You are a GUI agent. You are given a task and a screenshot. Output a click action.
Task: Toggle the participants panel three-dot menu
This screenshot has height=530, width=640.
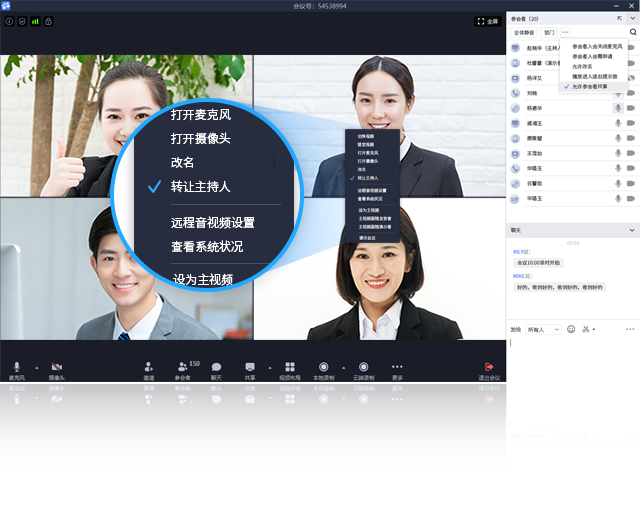click(565, 32)
